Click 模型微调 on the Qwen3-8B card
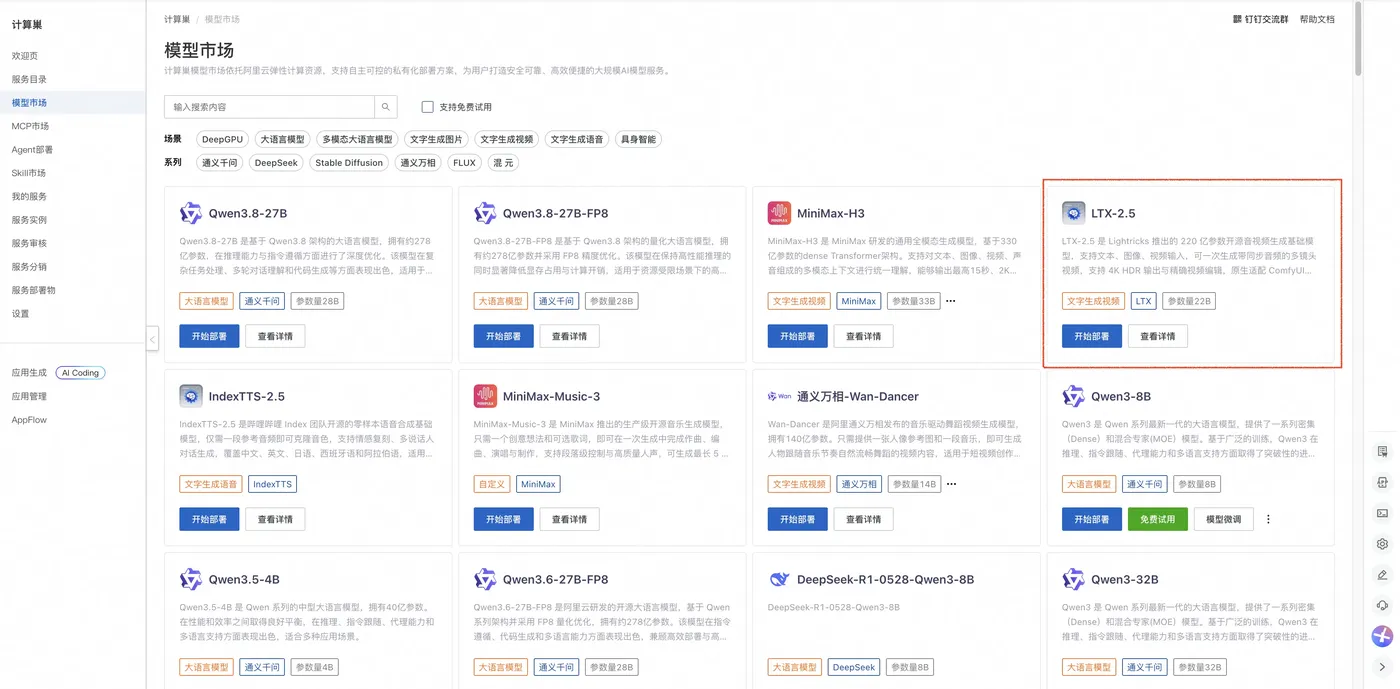 (1224, 520)
